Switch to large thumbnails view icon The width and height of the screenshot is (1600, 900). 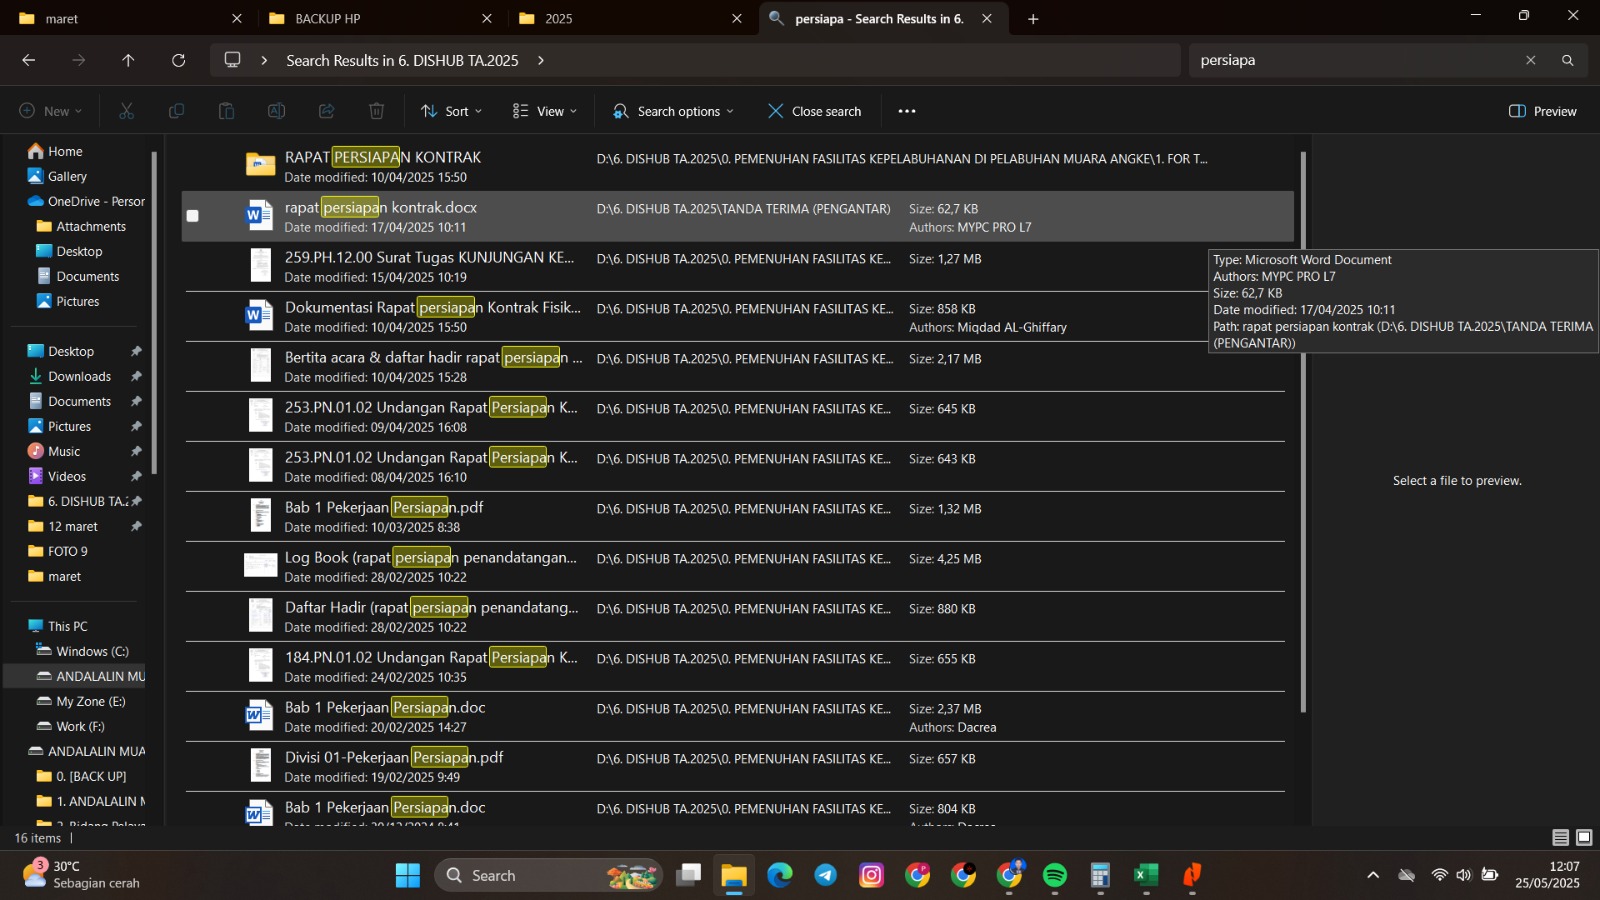[x=1584, y=838]
